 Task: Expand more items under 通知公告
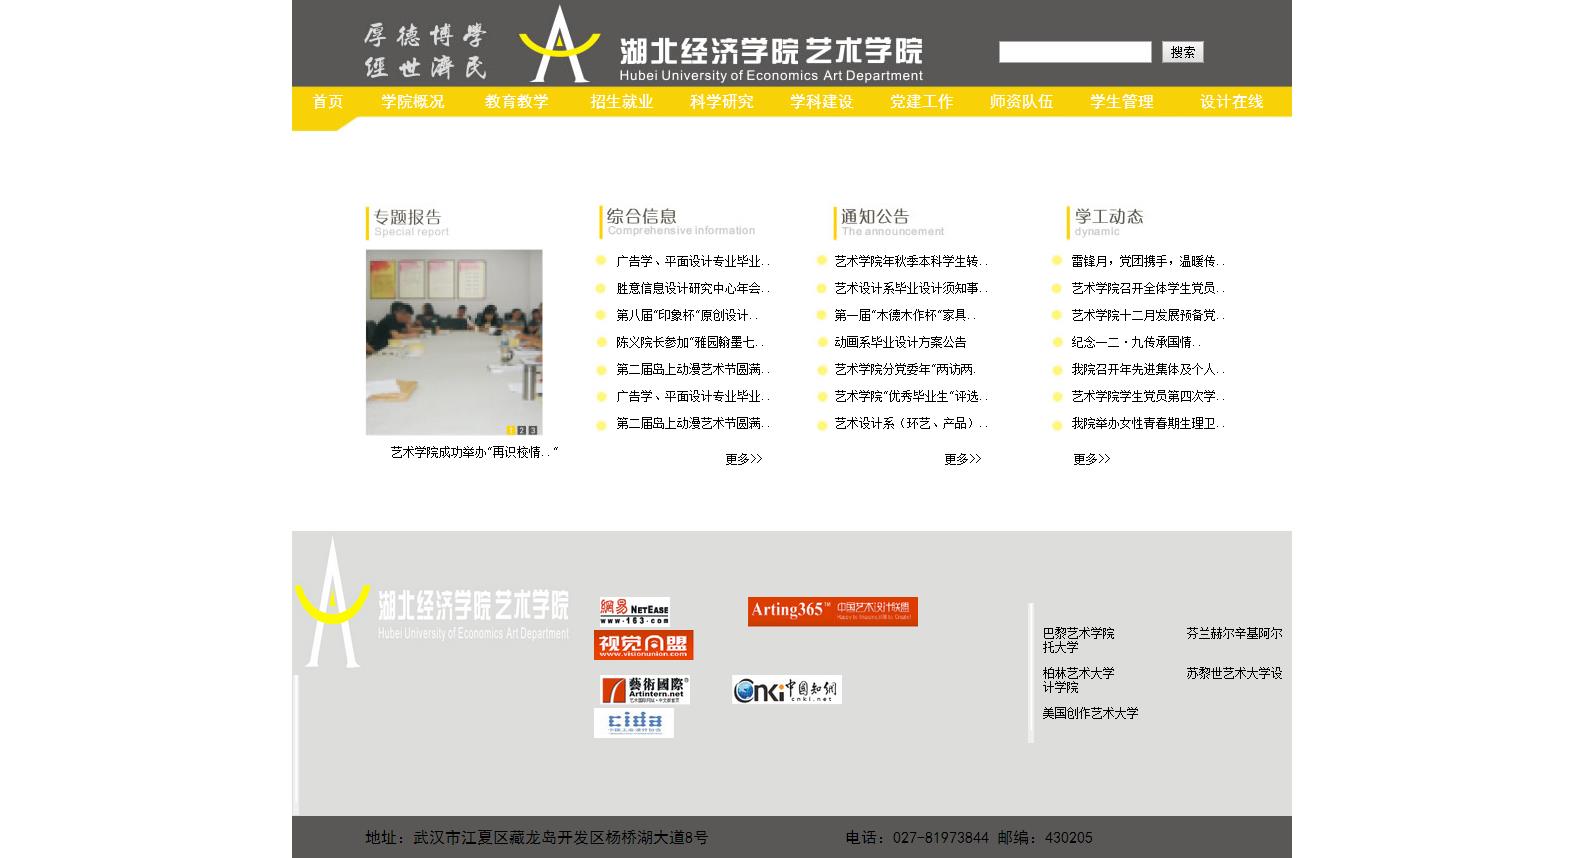(x=962, y=459)
